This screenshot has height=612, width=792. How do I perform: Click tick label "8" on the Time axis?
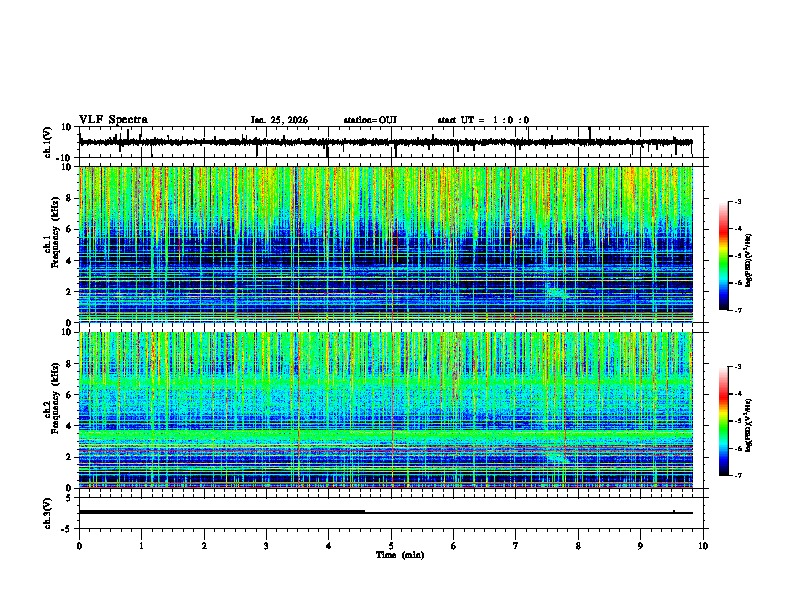(x=578, y=546)
